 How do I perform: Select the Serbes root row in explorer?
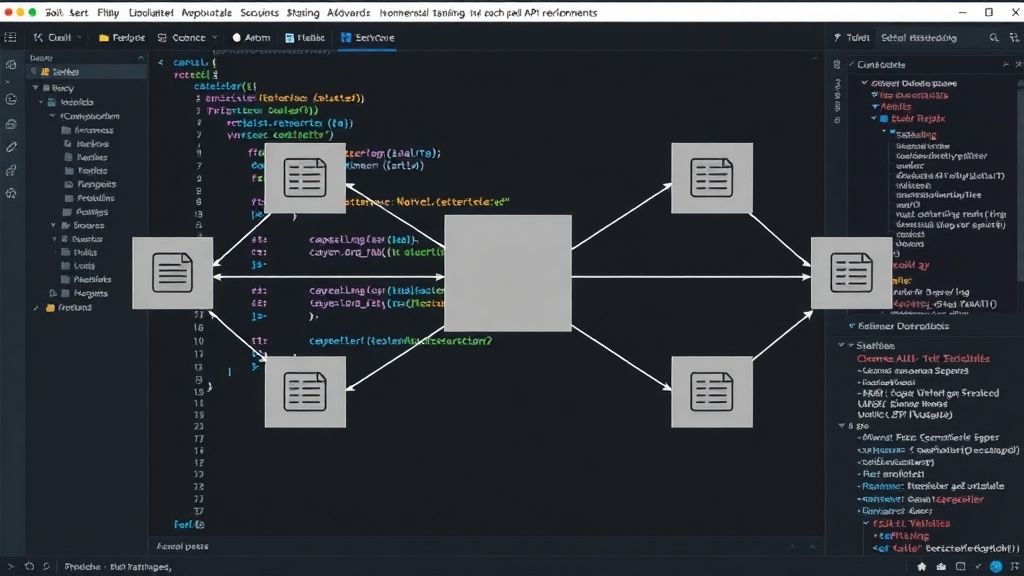coord(86,72)
